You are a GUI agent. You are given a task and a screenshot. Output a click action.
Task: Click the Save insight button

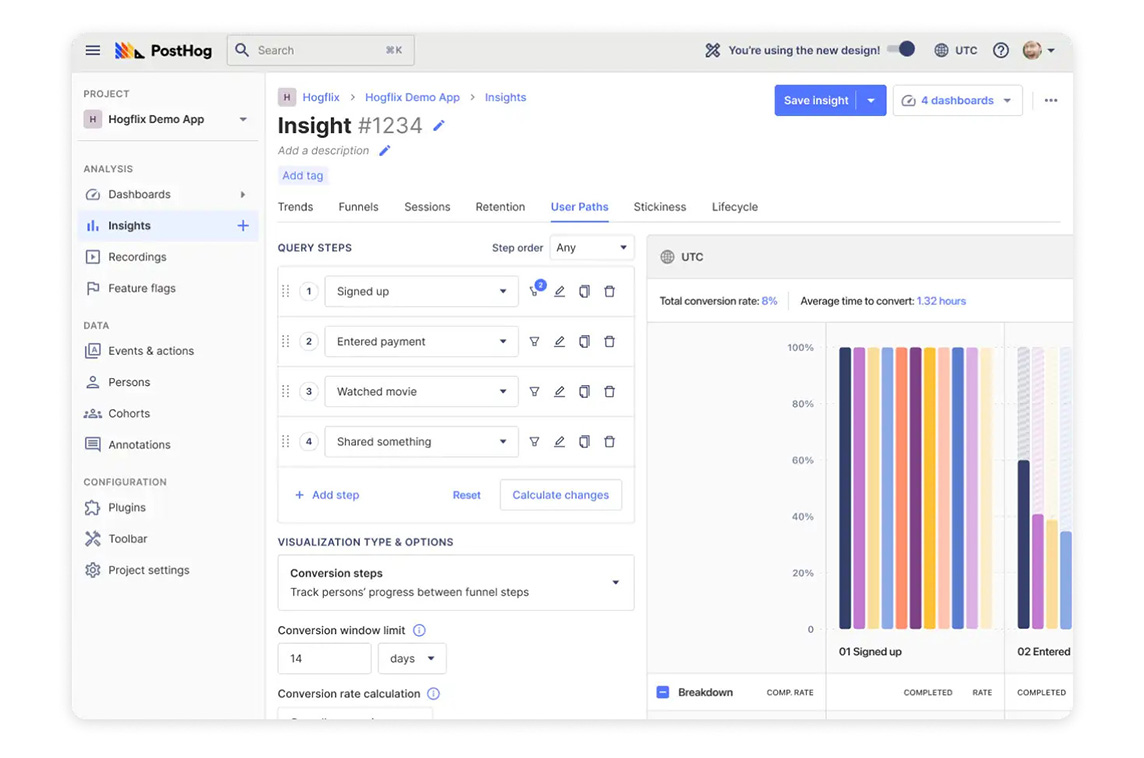pyautogui.click(x=816, y=101)
